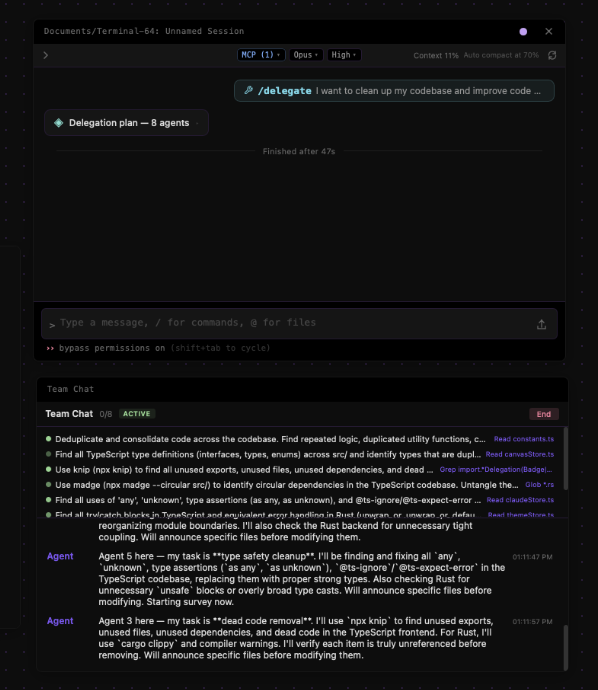The image size is (598, 690).
Task: Select the Find all uses of 'any' task row
Action: pyautogui.click(x=300, y=500)
